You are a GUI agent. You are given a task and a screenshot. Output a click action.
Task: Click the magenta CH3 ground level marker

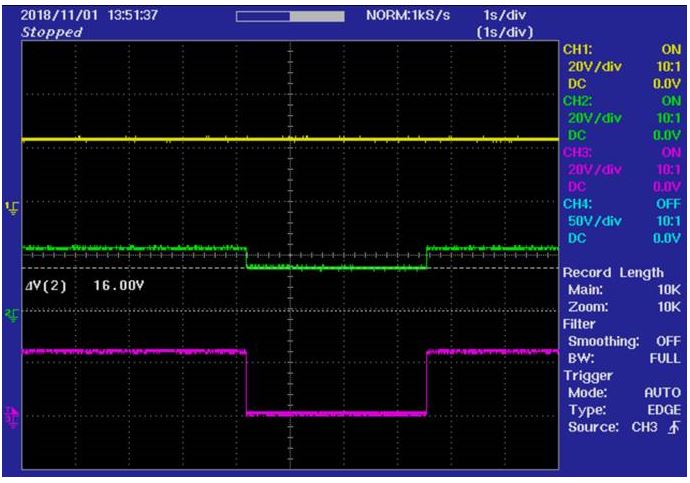[x=12, y=417]
